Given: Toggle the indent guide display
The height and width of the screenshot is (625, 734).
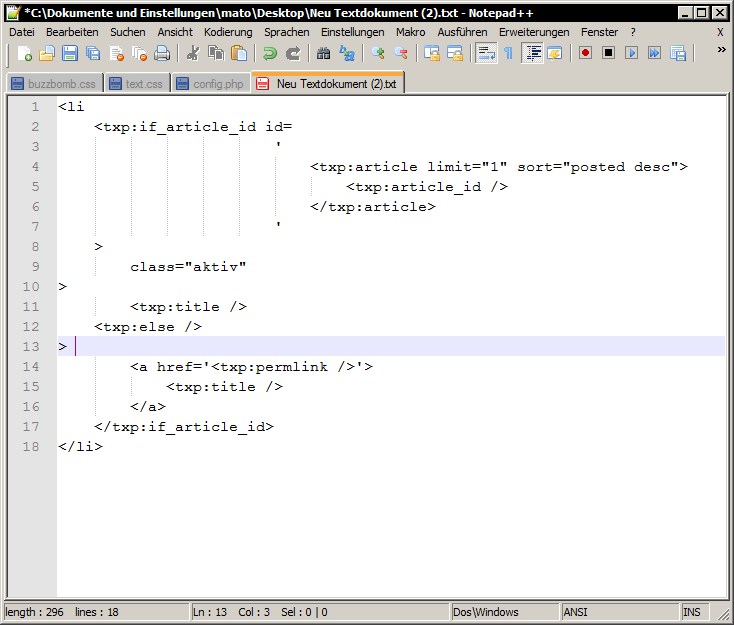Looking at the screenshot, I should coord(532,53).
